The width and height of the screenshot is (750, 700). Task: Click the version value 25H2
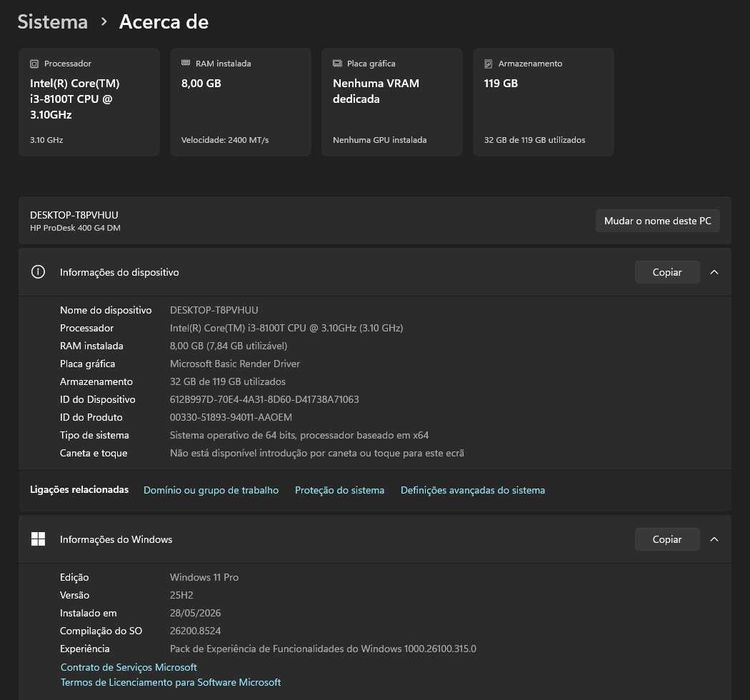click(x=181, y=595)
